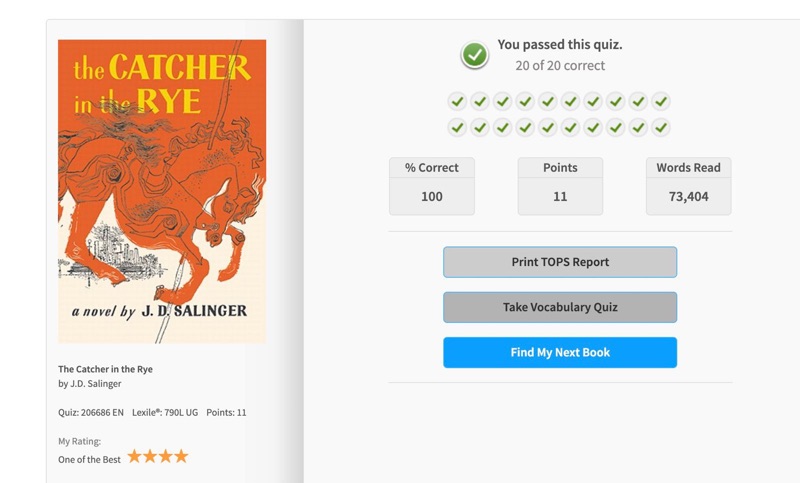Image resolution: width=800 pixels, height=483 pixels.
Task: Open the Catcher in the Rye cover image
Action: (162, 191)
